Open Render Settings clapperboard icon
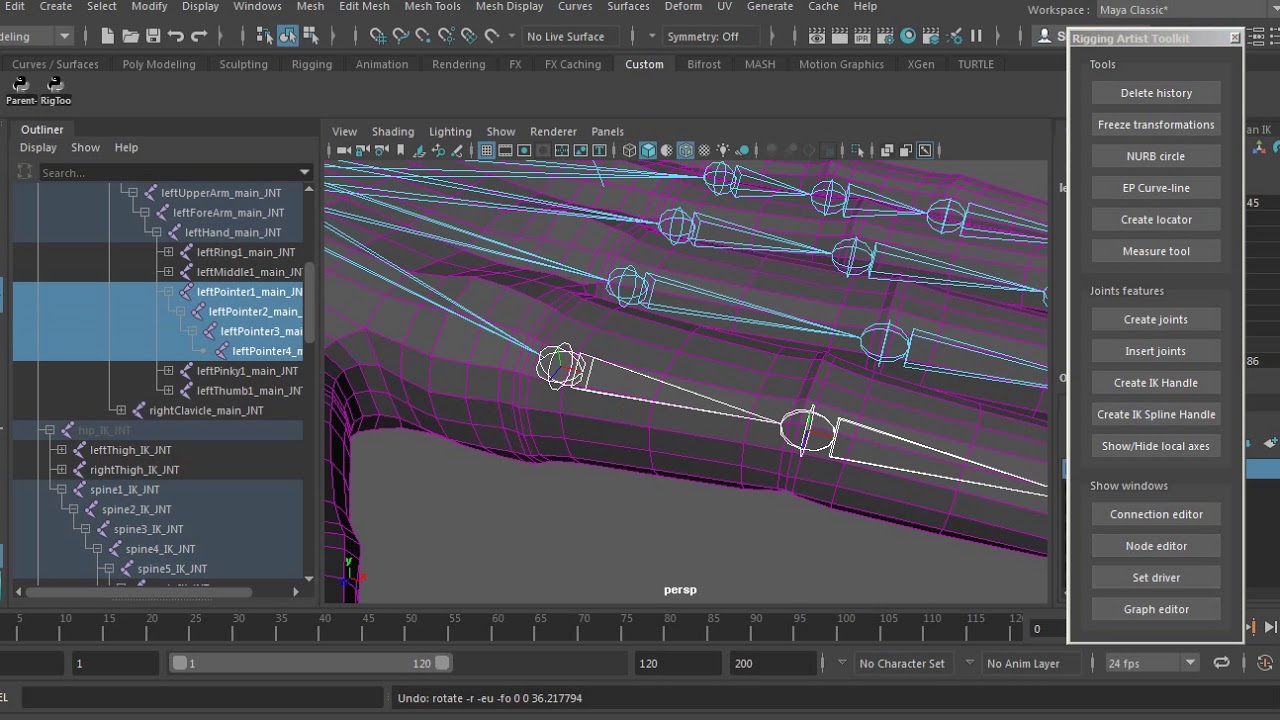The width and height of the screenshot is (1280, 720). tap(887, 36)
